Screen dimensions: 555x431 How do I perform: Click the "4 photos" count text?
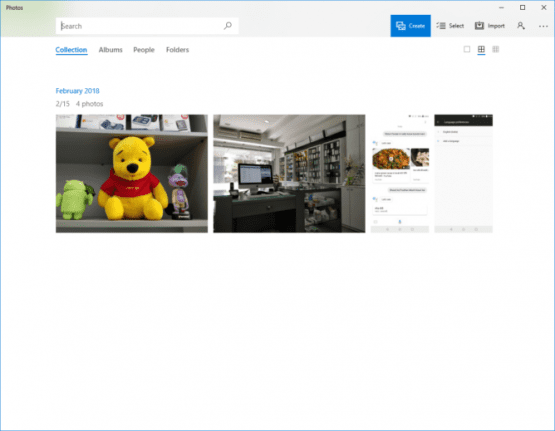[90, 104]
